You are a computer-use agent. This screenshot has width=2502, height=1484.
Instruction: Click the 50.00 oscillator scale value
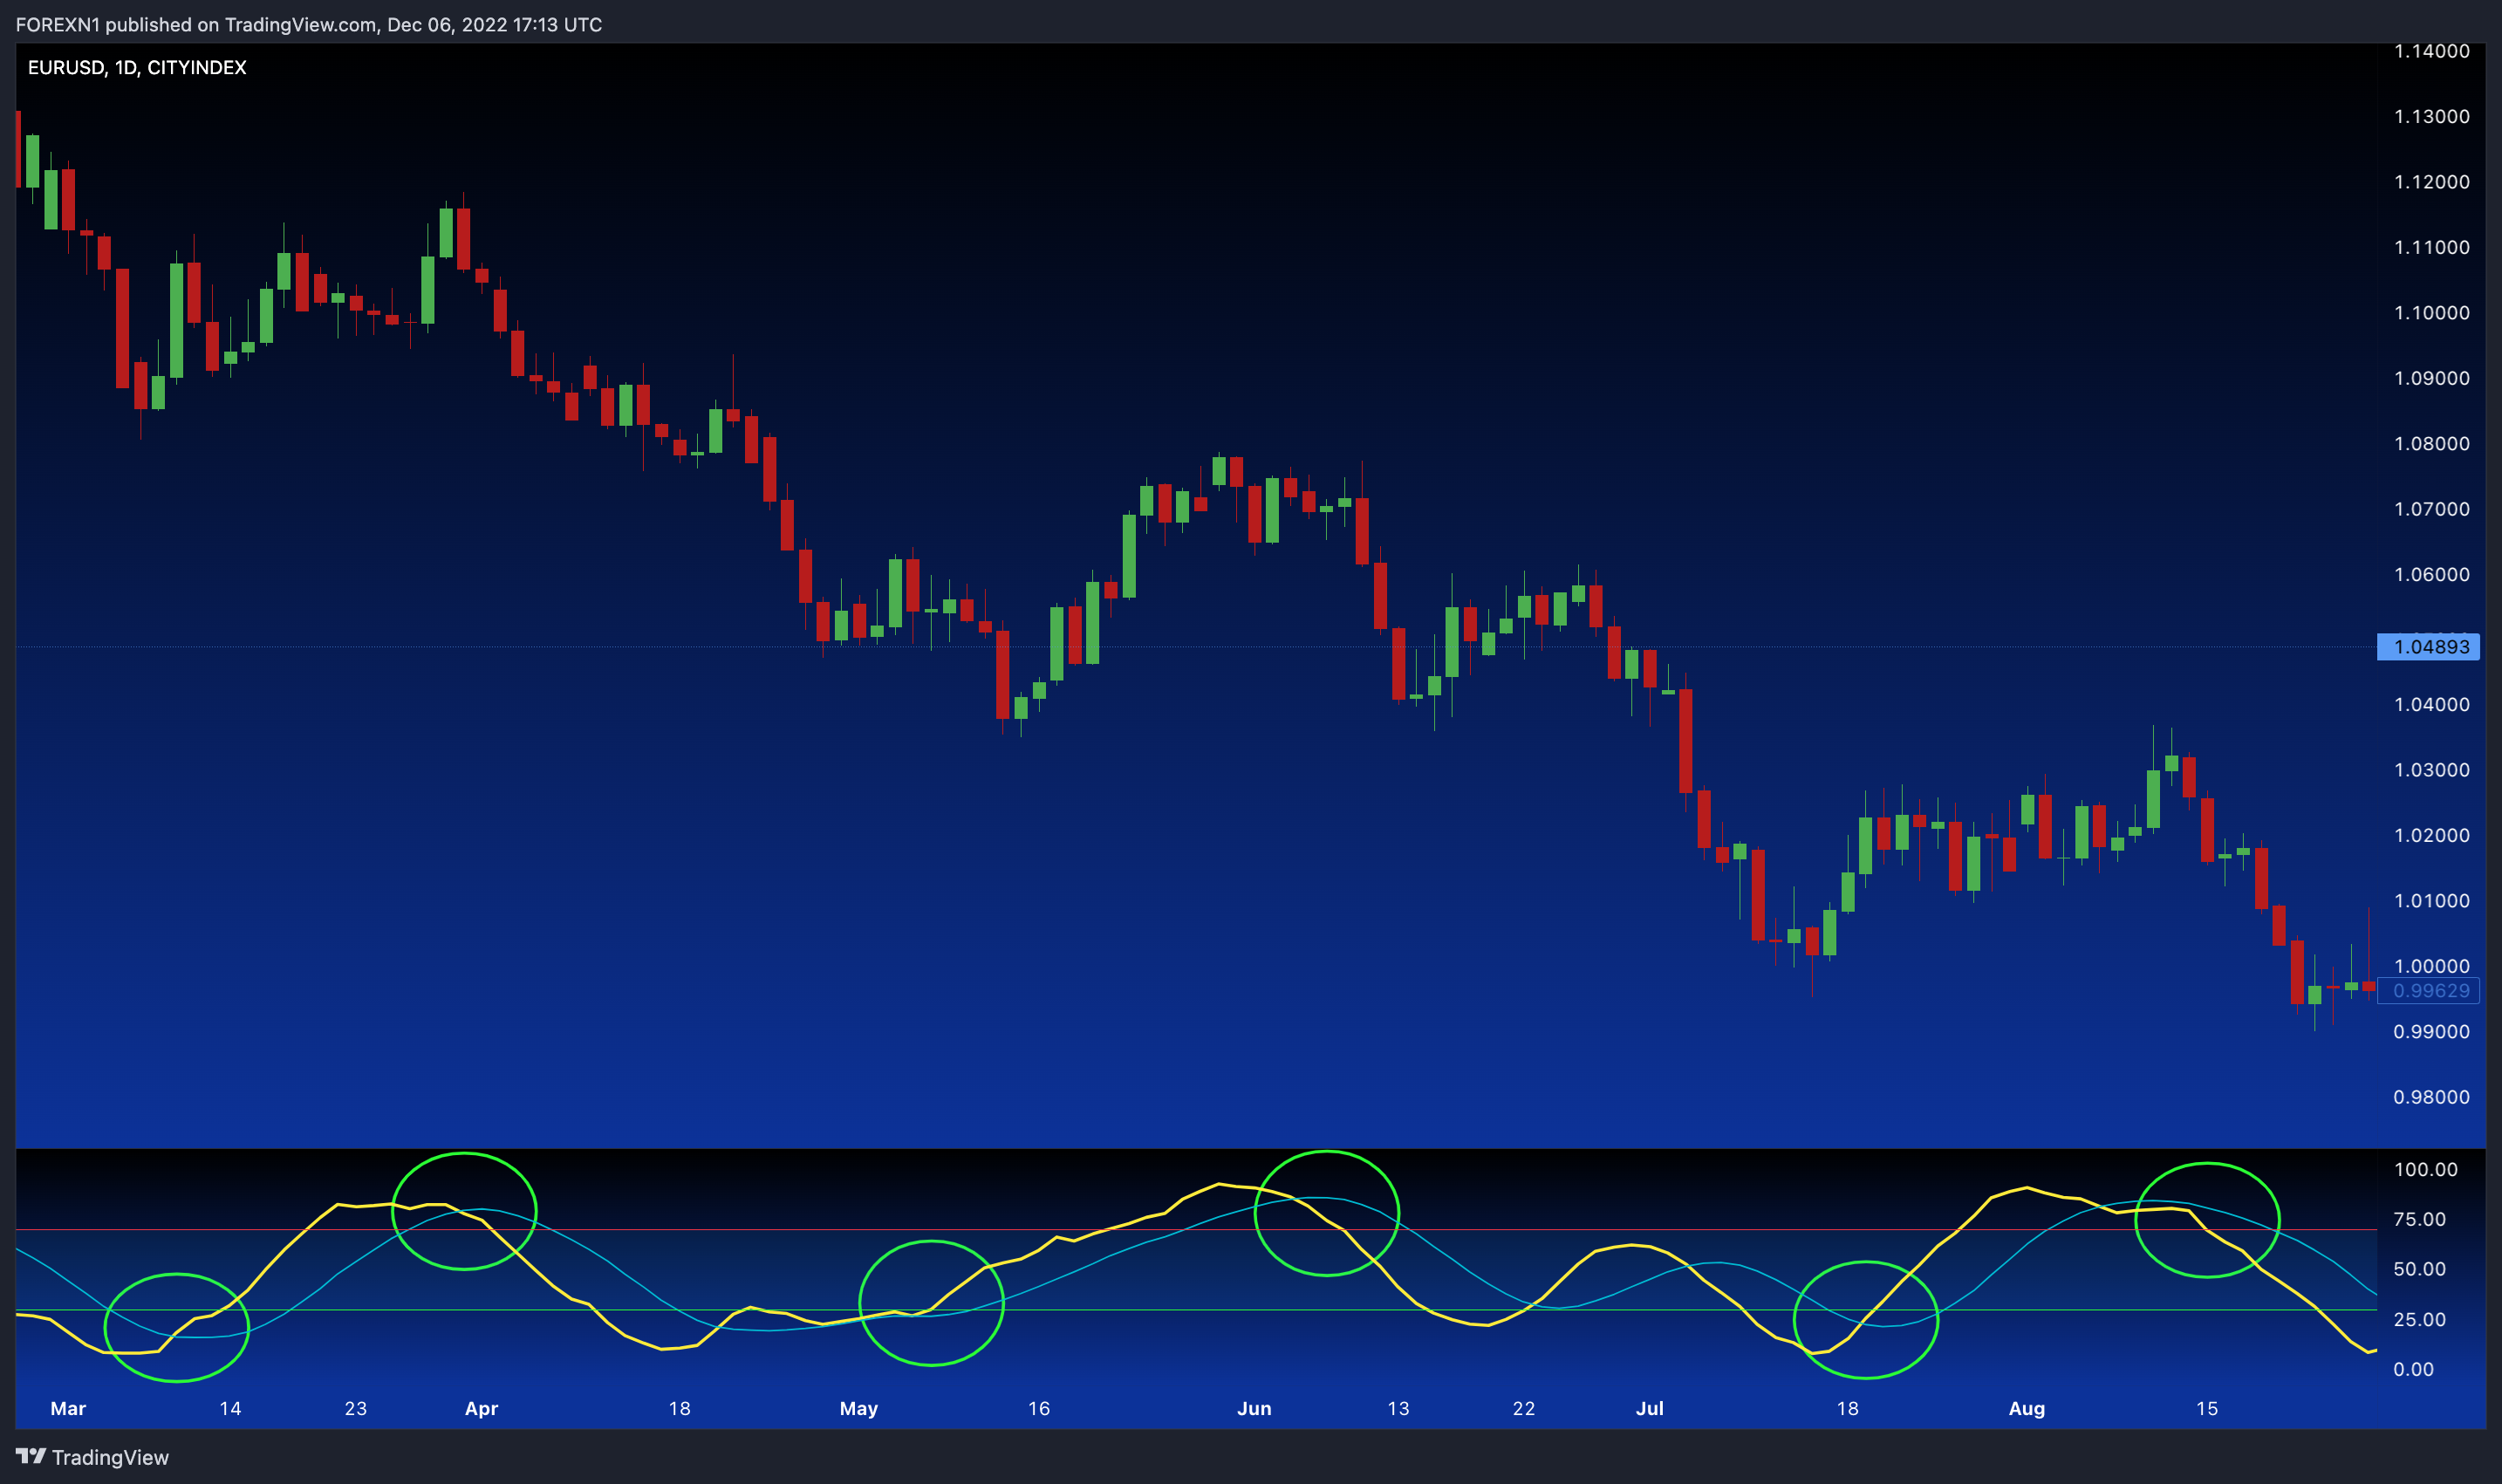click(2419, 1269)
